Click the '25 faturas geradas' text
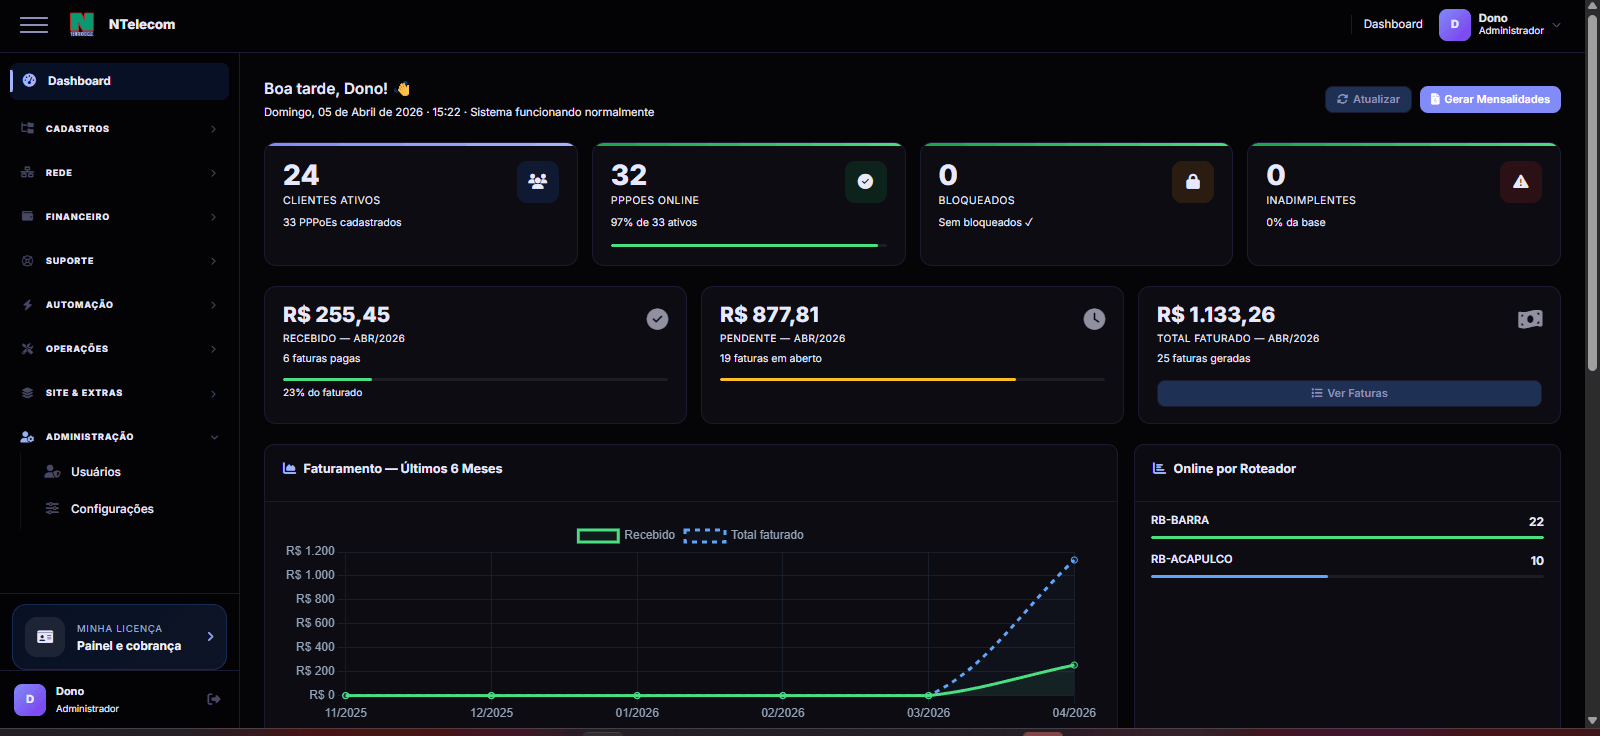The height and width of the screenshot is (736, 1600). click(x=1203, y=358)
